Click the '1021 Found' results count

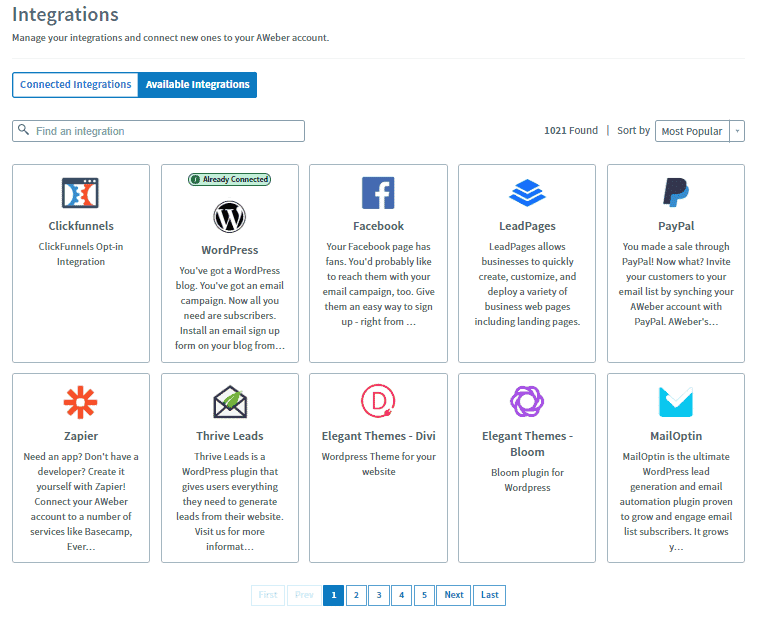pyautogui.click(x=571, y=131)
